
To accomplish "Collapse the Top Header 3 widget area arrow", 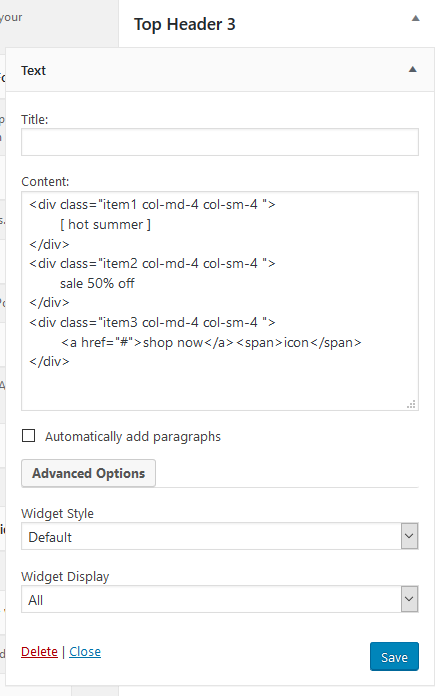I will pyautogui.click(x=415, y=18).
